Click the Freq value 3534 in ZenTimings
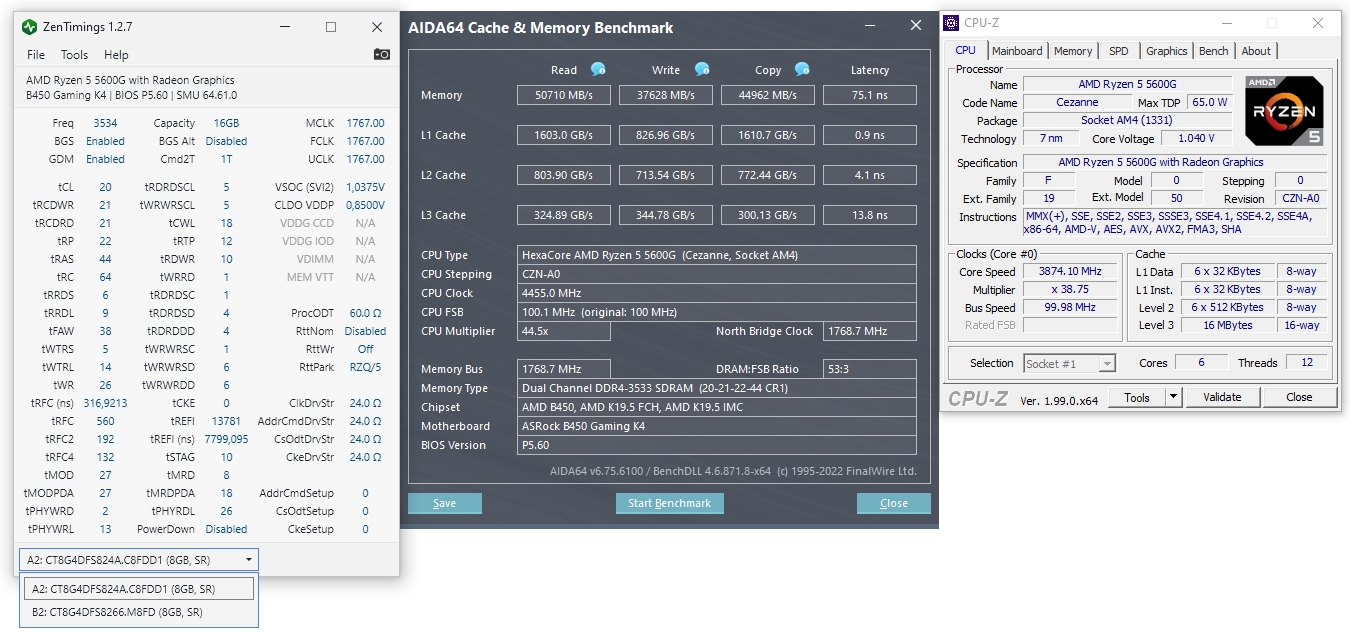This screenshot has width=1350, height=634. (105, 123)
